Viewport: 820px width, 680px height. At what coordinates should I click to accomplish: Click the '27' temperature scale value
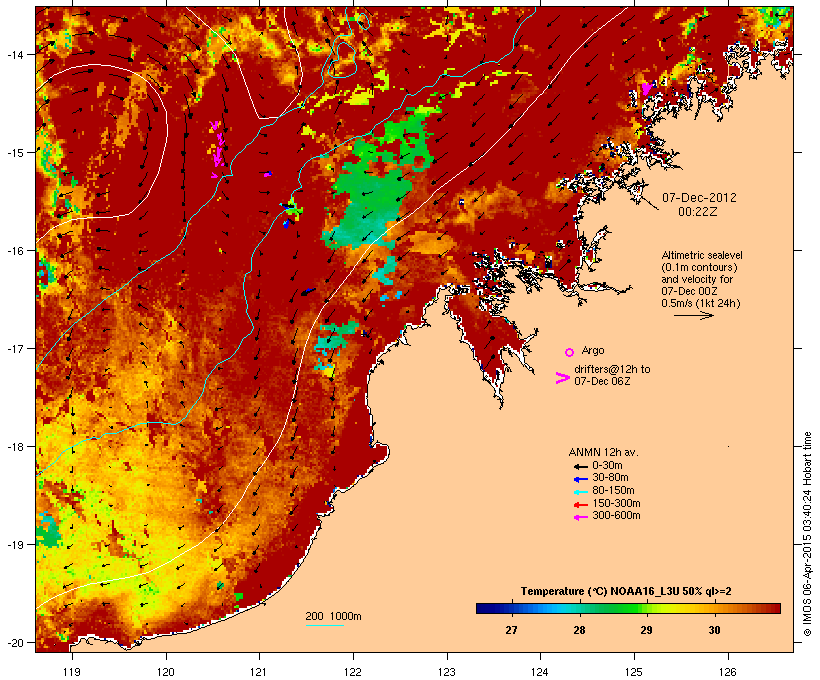pyautogui.click(x=511, y=630)
